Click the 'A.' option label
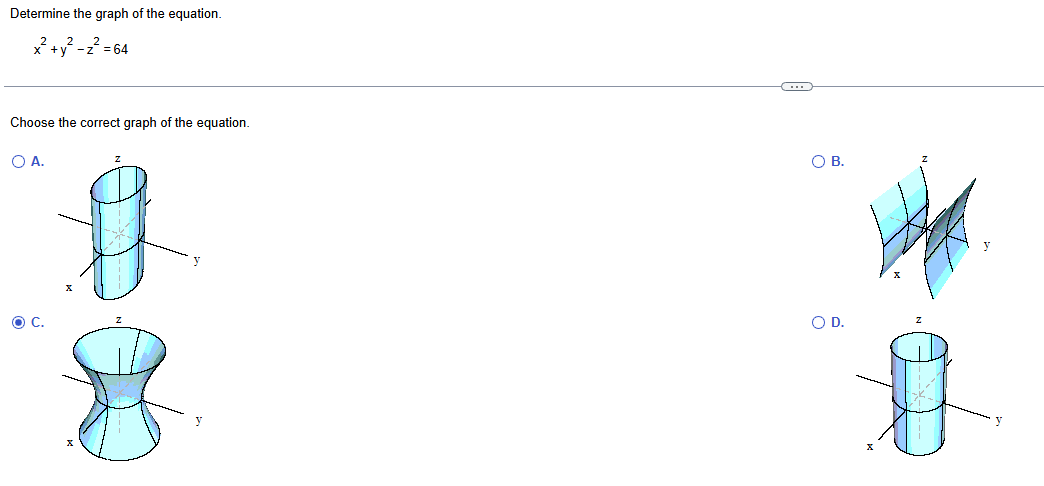Screen dimensions: 1044x486 (x=38, y=161)
